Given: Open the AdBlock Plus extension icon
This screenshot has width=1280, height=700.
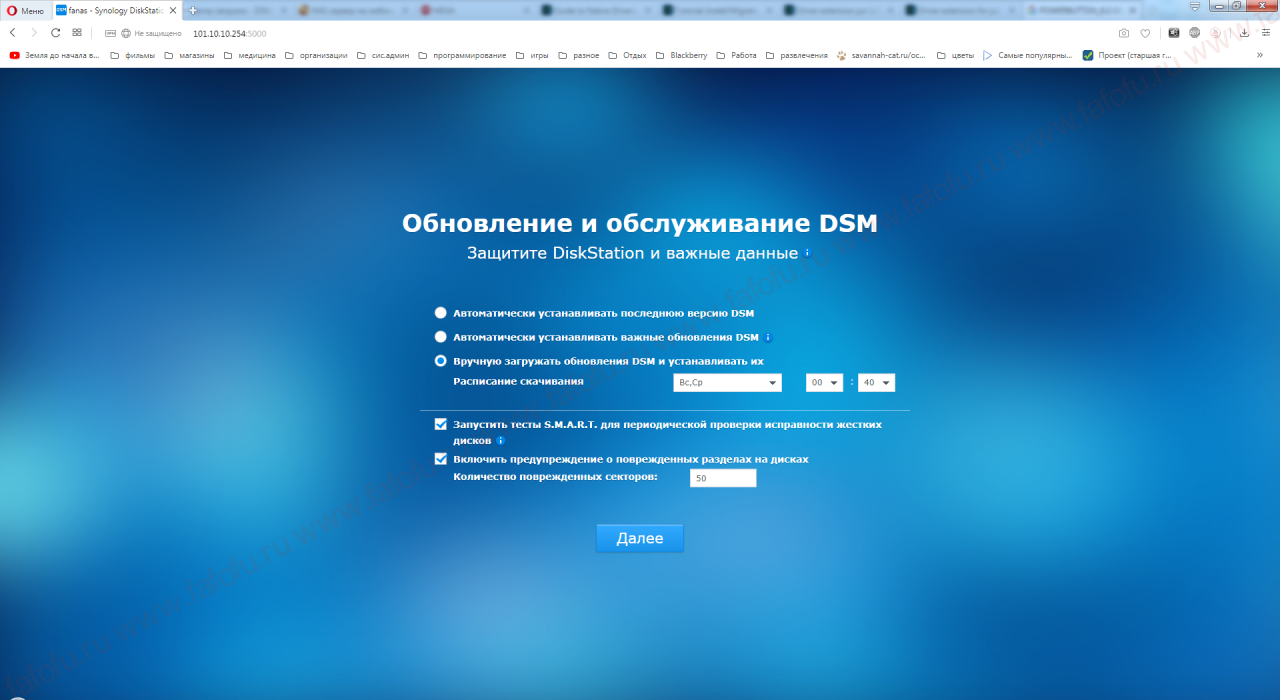Looking at the screenshot, I should [1194, 33].
